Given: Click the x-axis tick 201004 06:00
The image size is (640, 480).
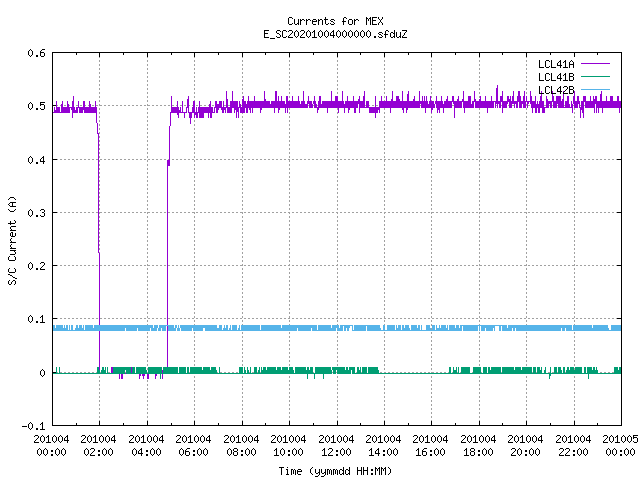Looking at the screenshot, I should click(193, 446).
